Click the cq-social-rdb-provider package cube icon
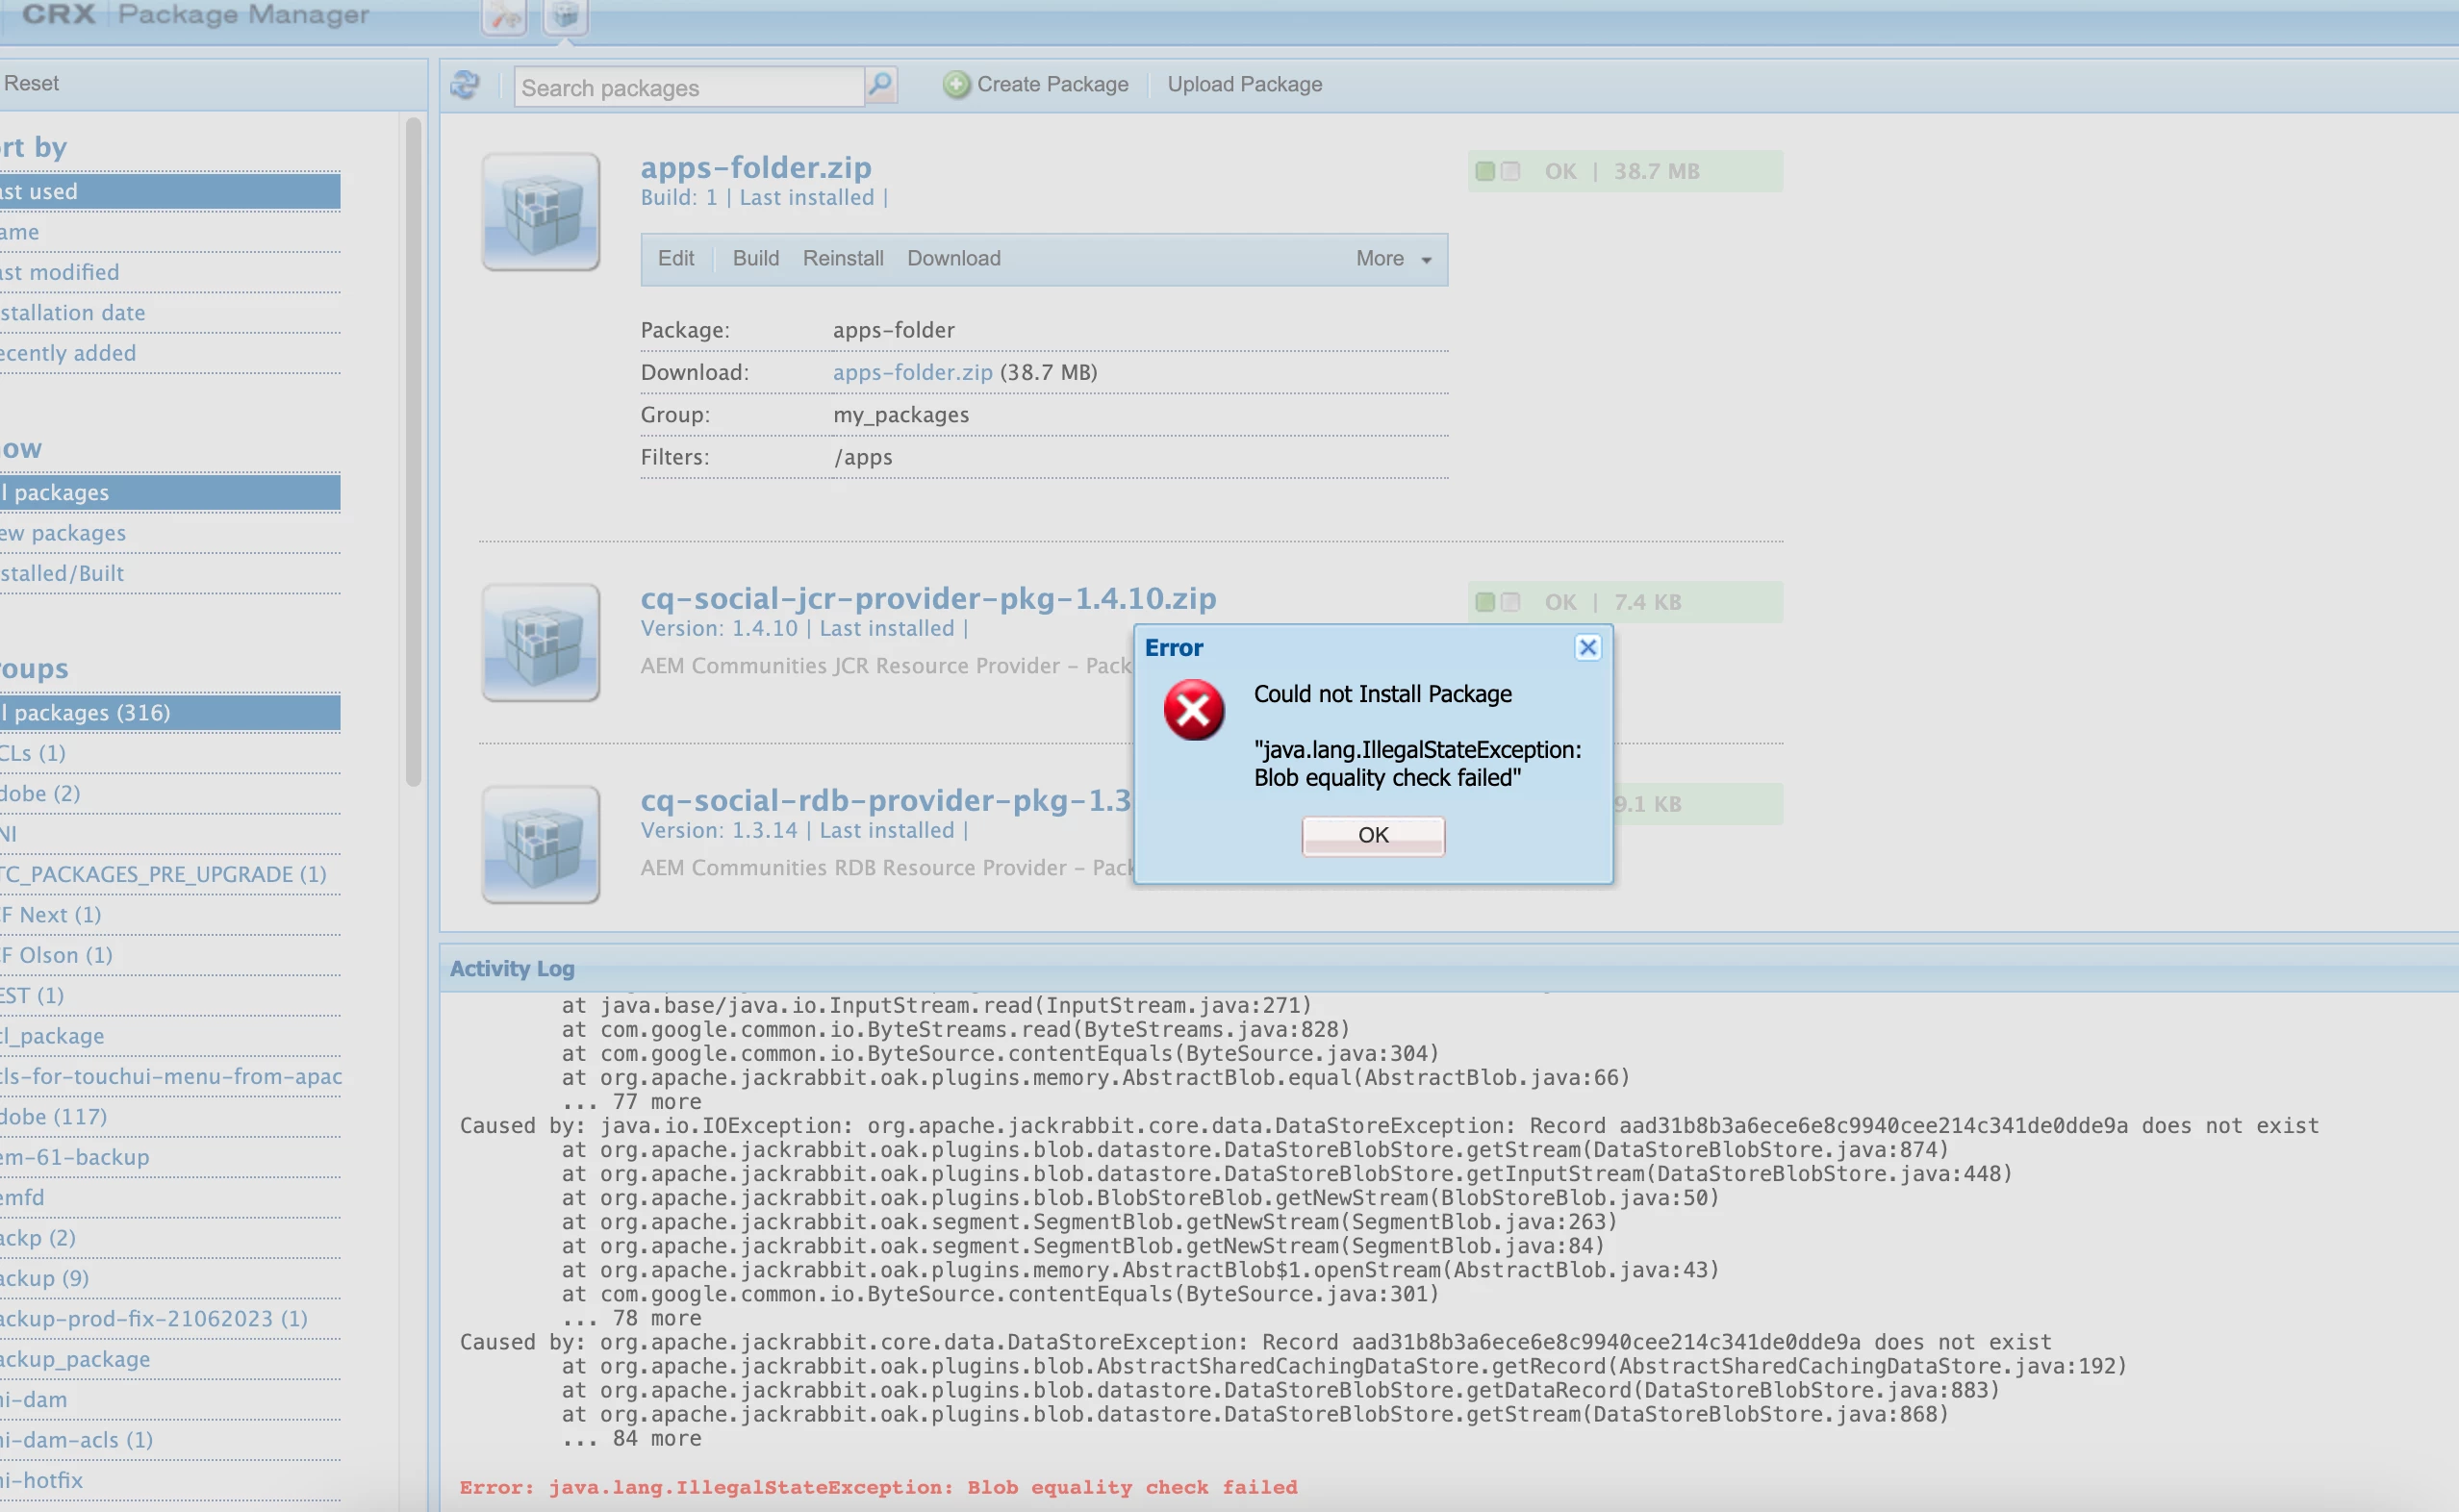 point(541,845)
